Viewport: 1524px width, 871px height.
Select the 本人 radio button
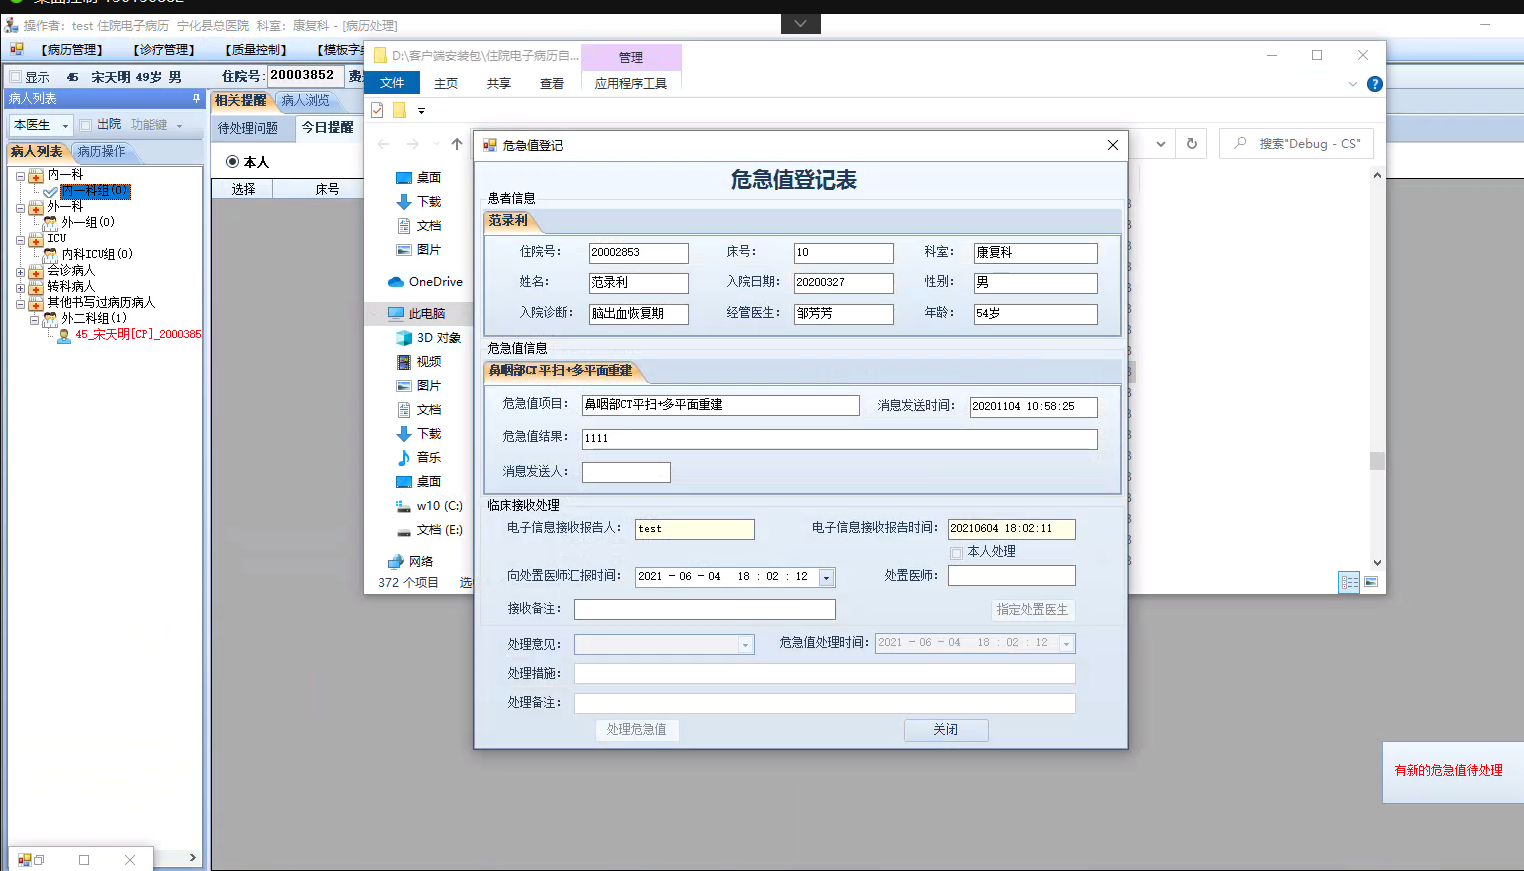coord(232,162)
